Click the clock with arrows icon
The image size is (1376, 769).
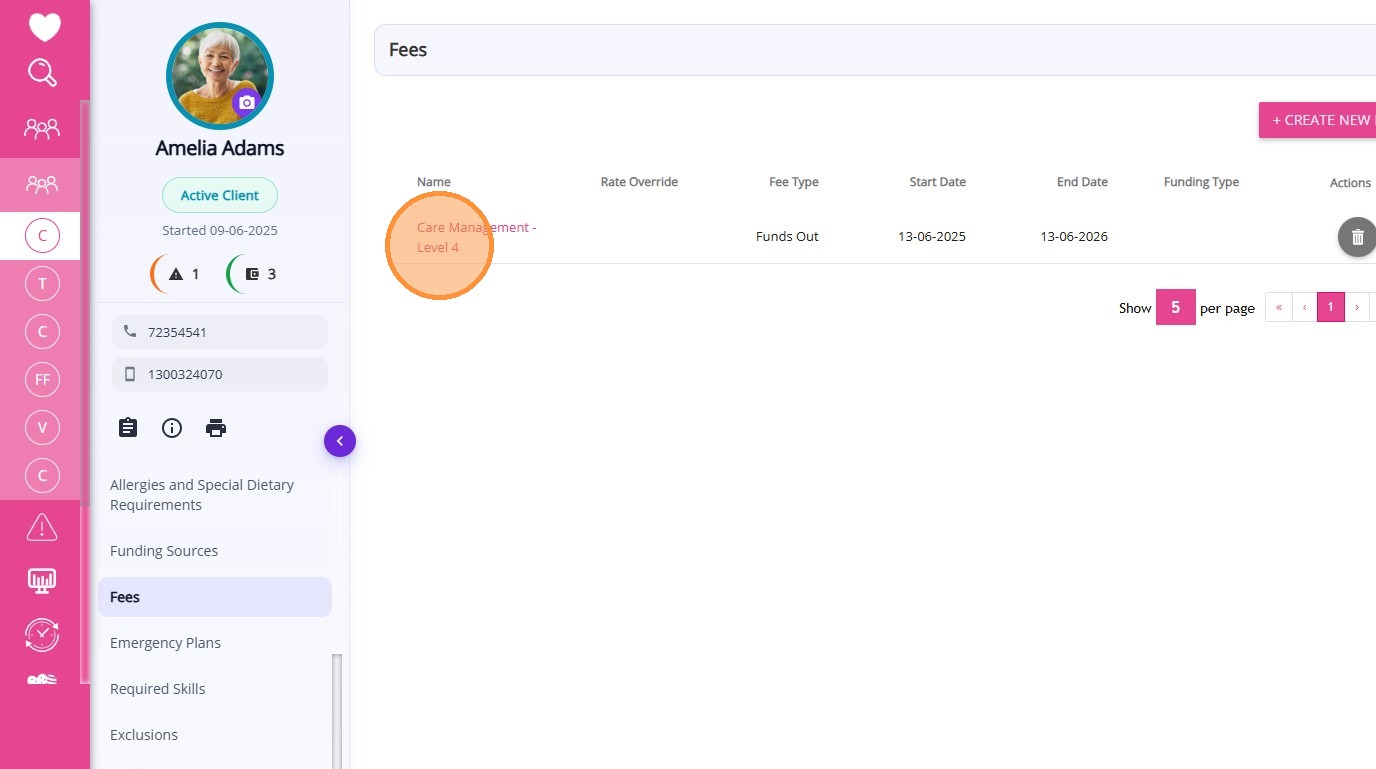pos(42,634)
